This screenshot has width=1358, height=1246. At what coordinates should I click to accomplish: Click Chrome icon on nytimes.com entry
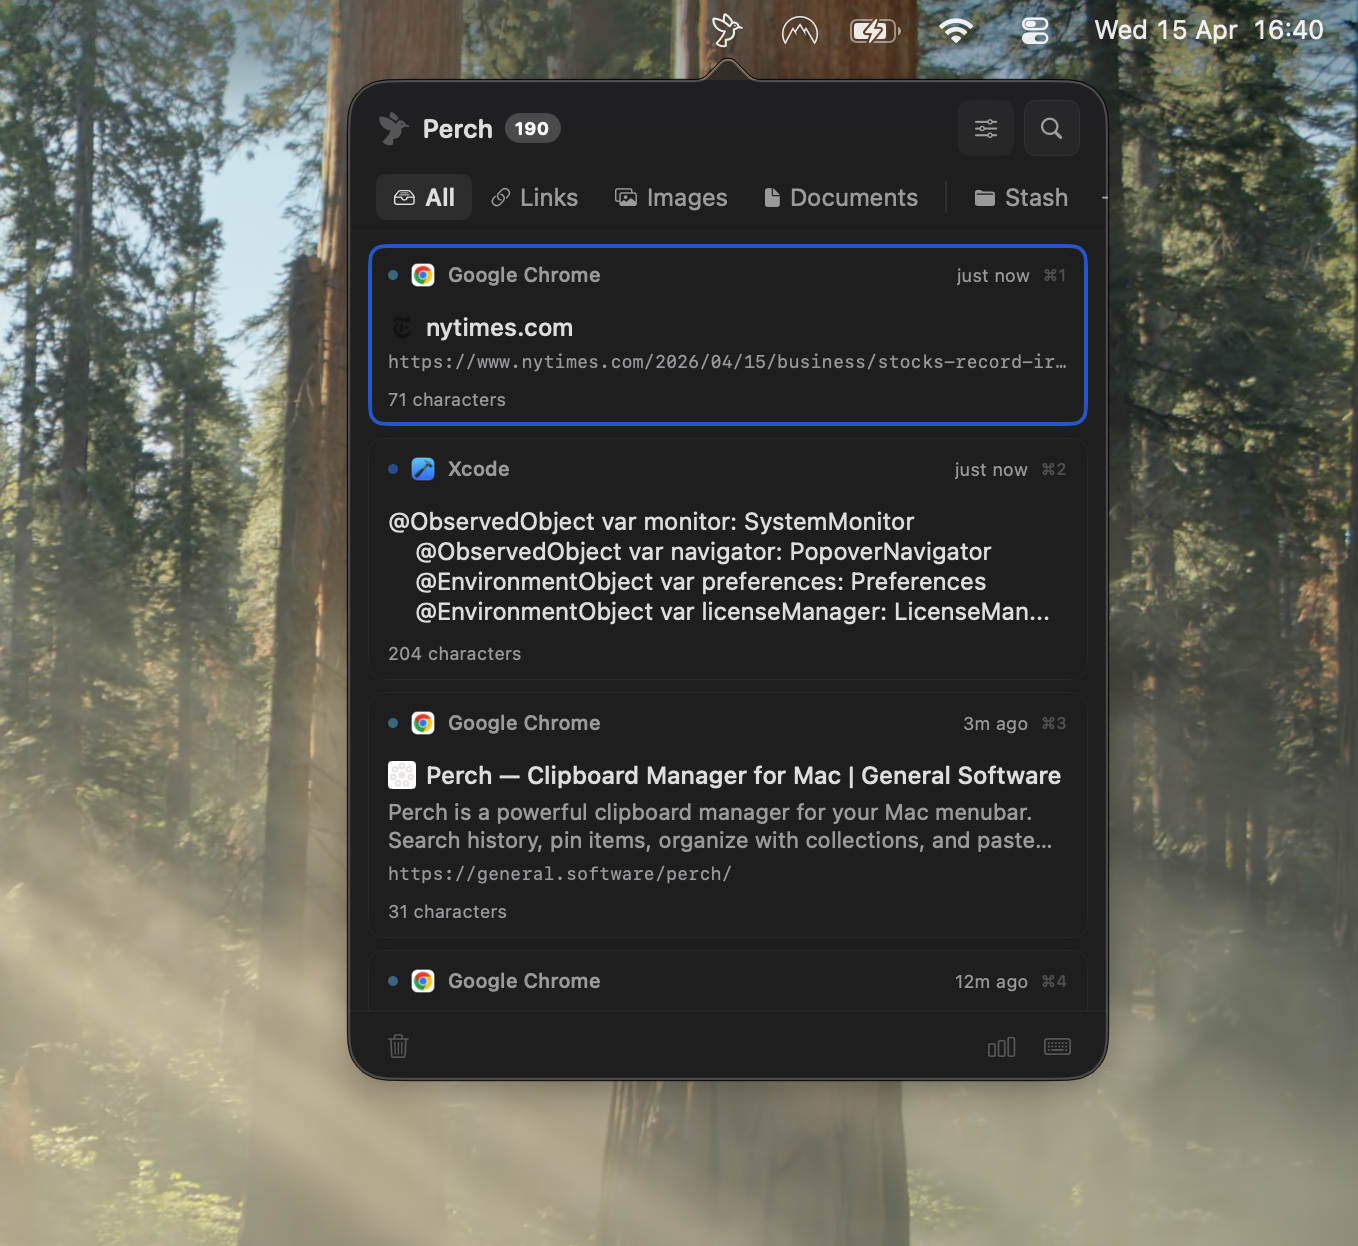[423, 275]
